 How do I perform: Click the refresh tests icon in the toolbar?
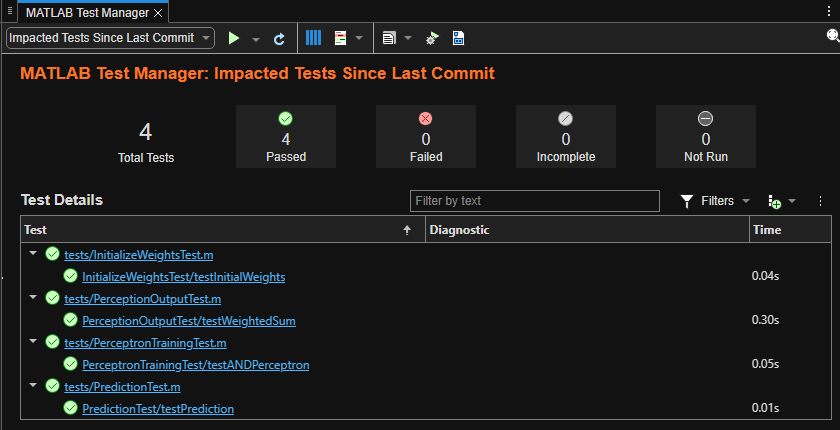click(x=280, y=38)
